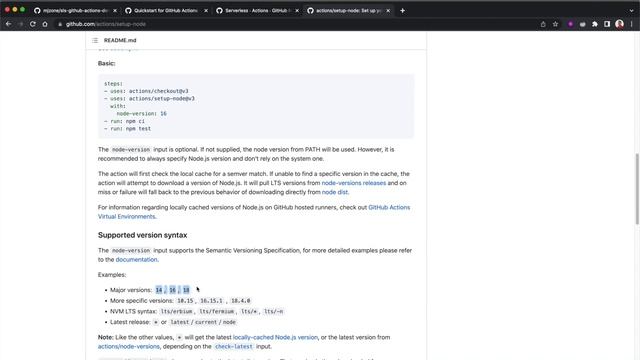Close the sls-github-actions tab
The height and width of the screenshot is (360, 640).
pos(115,11)
